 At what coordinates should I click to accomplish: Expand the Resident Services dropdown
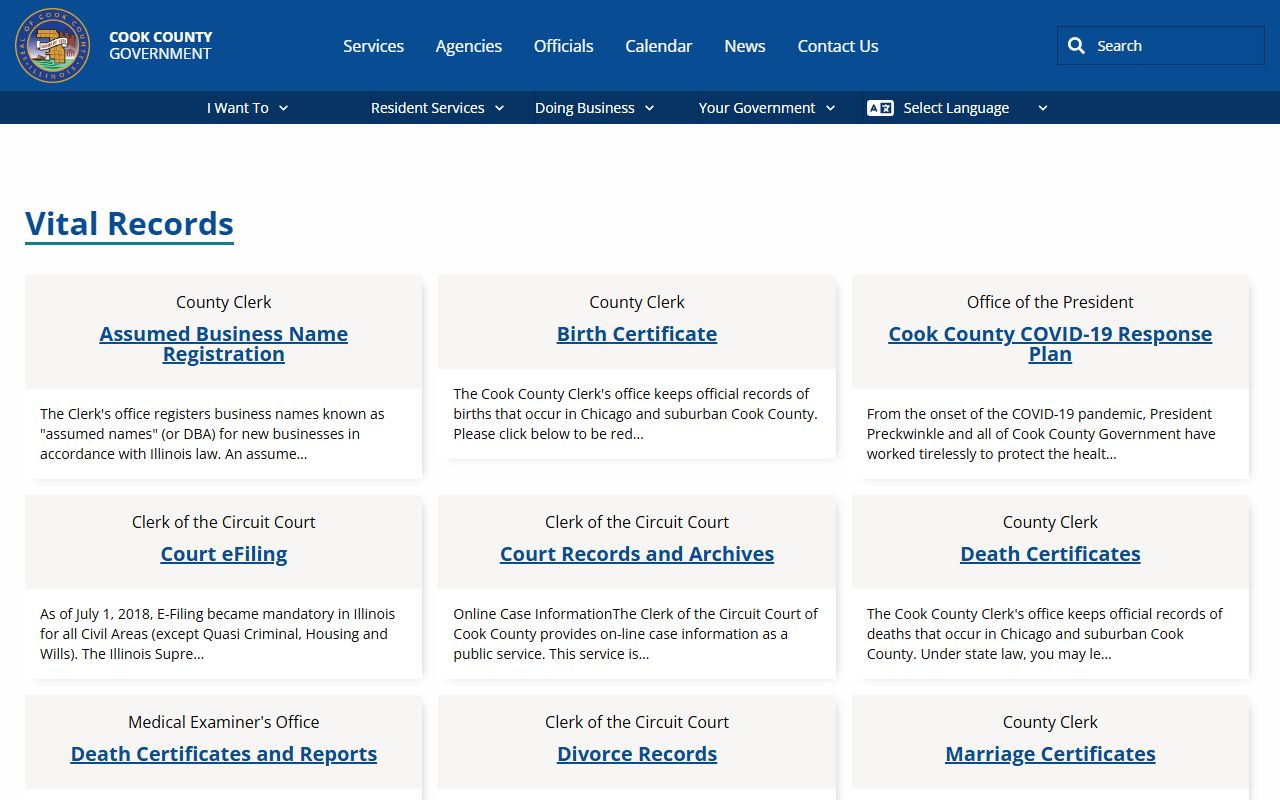[438, 108]
